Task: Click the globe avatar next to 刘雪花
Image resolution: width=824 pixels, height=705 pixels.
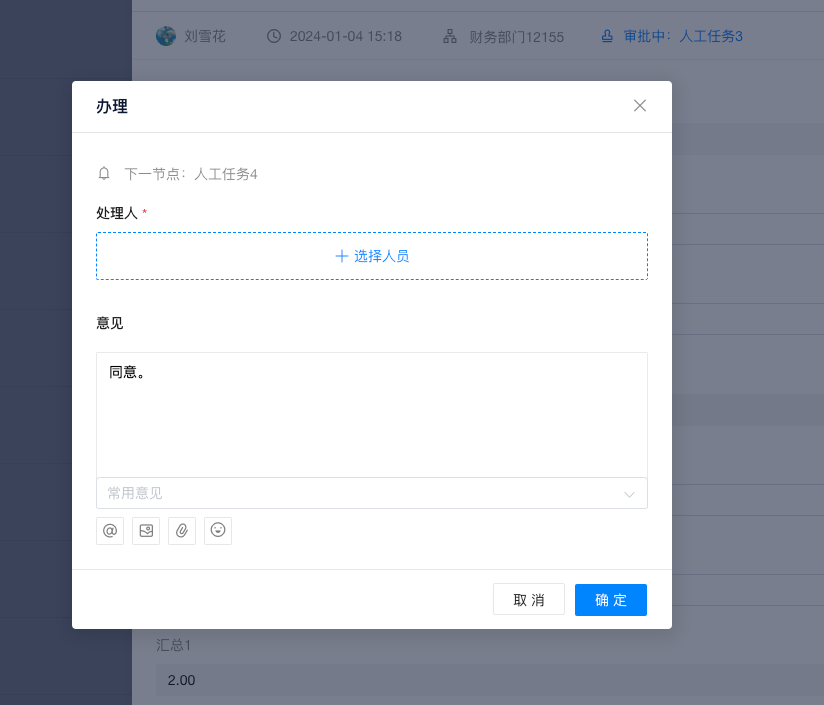Action: 165,36
